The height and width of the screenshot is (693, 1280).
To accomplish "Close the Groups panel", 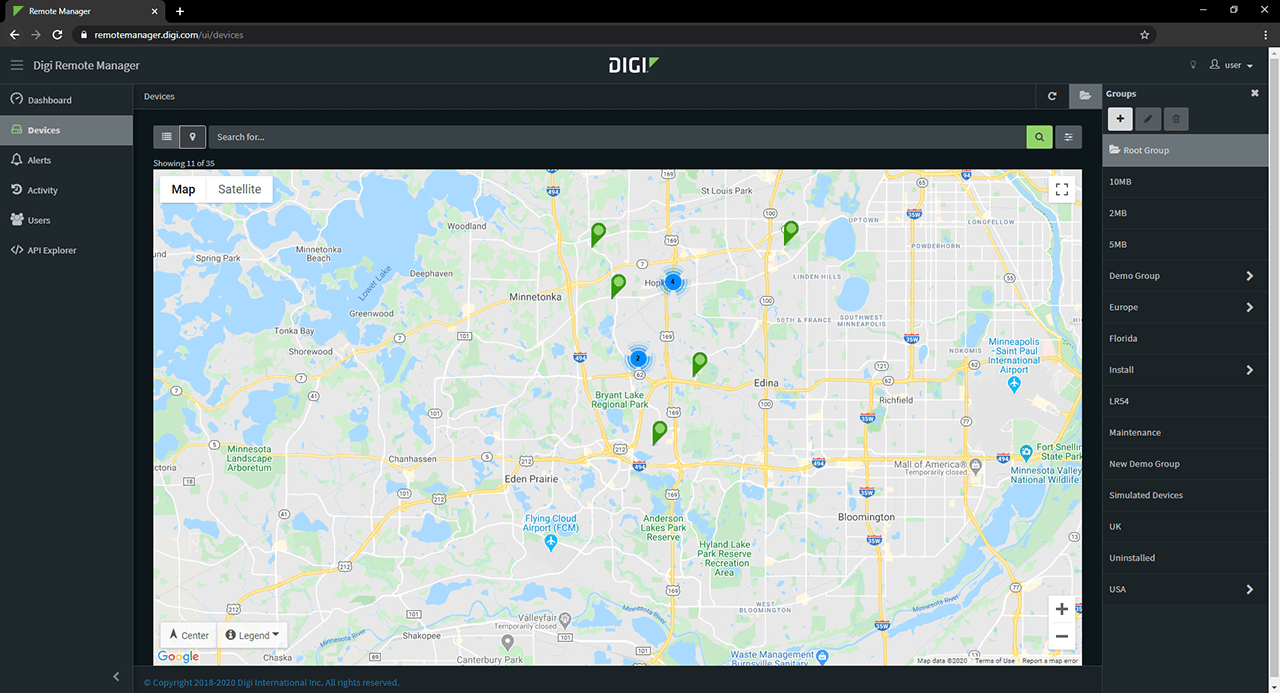I will 1255,93.
